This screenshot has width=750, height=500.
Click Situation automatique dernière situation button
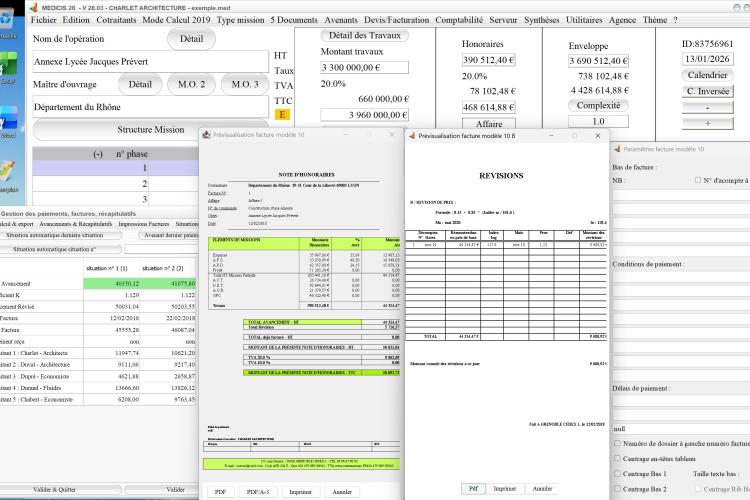[x=60, y=235]
